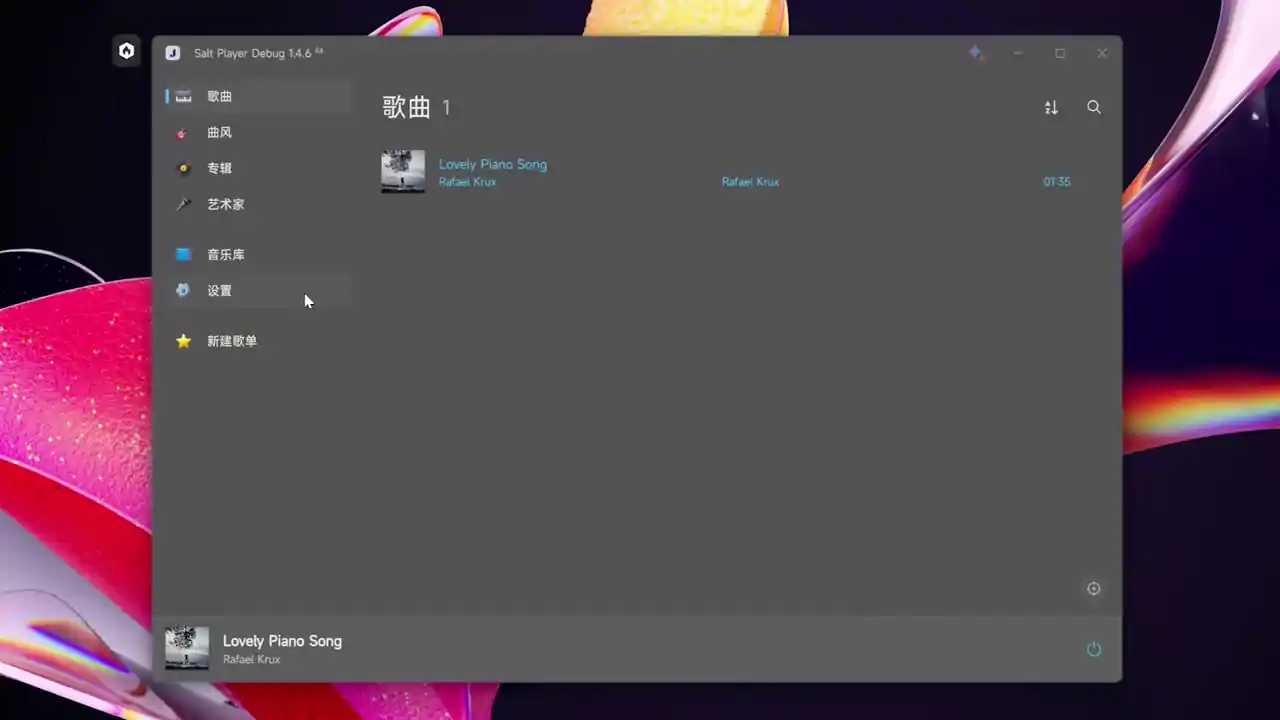Click the keyboard icon beside 歌曲
Image resolution: width=1280 pixels, height=720 pixels.
(x=183, y=96)
